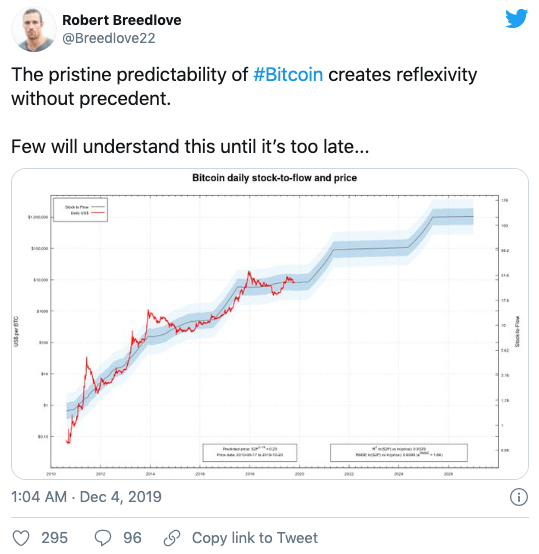Open tweet info circle icon
This screenshot has height=554, width=539.
519,497
